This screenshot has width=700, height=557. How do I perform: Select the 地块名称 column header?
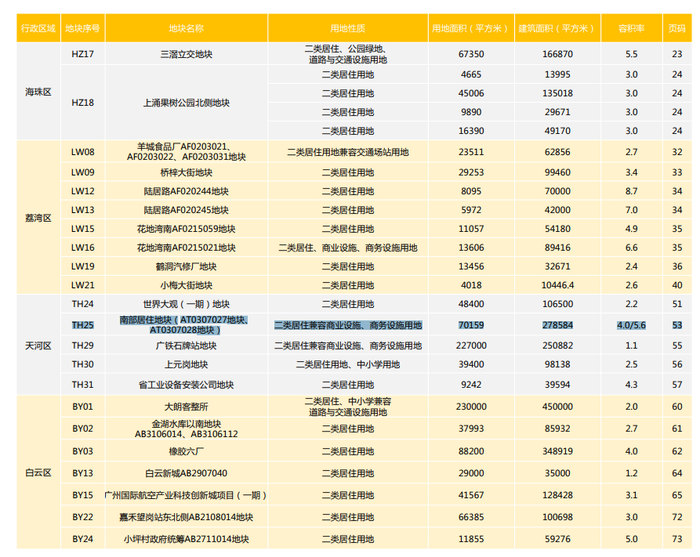pyautogui.click(x=186, y=28)
